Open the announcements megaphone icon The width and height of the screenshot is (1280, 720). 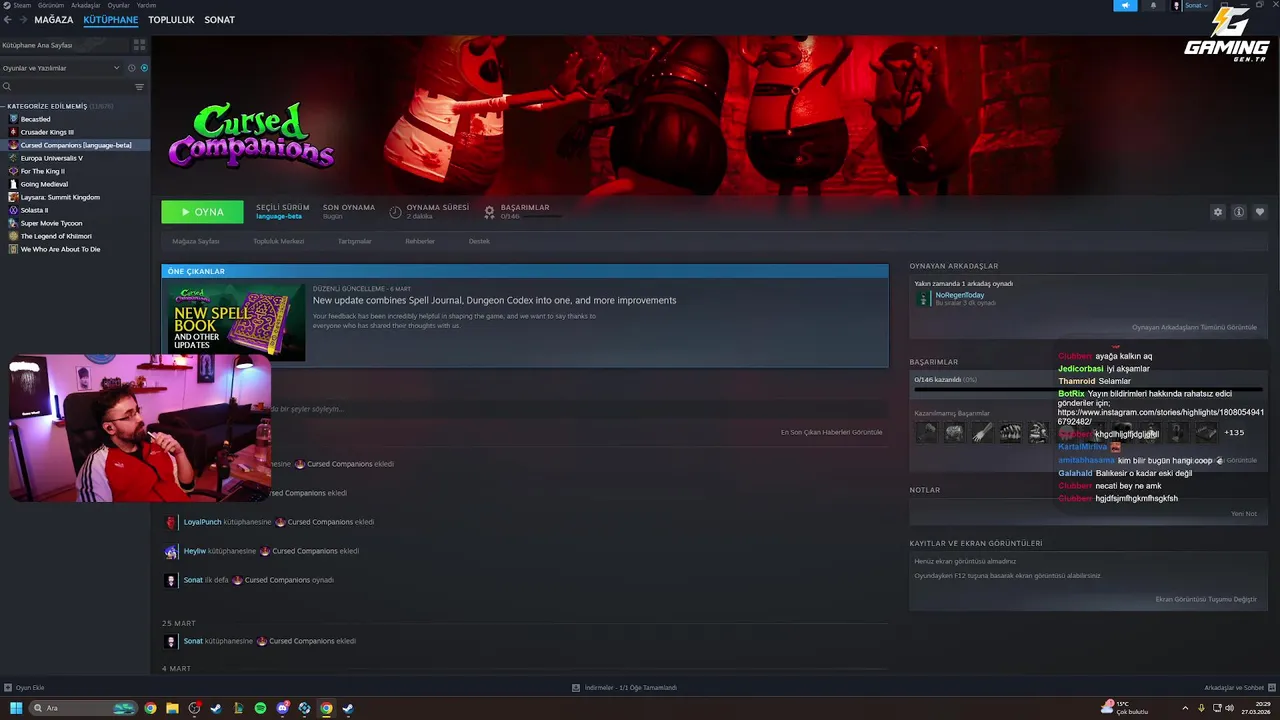point(1125,5)
